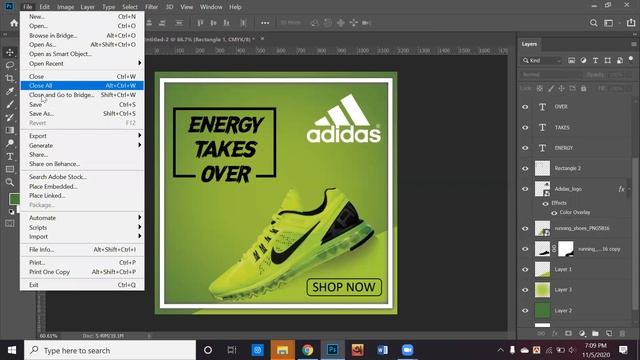The image size is (640, 360).
Task: Choose Search Adobe Stock from File menu
Action: 82,177
